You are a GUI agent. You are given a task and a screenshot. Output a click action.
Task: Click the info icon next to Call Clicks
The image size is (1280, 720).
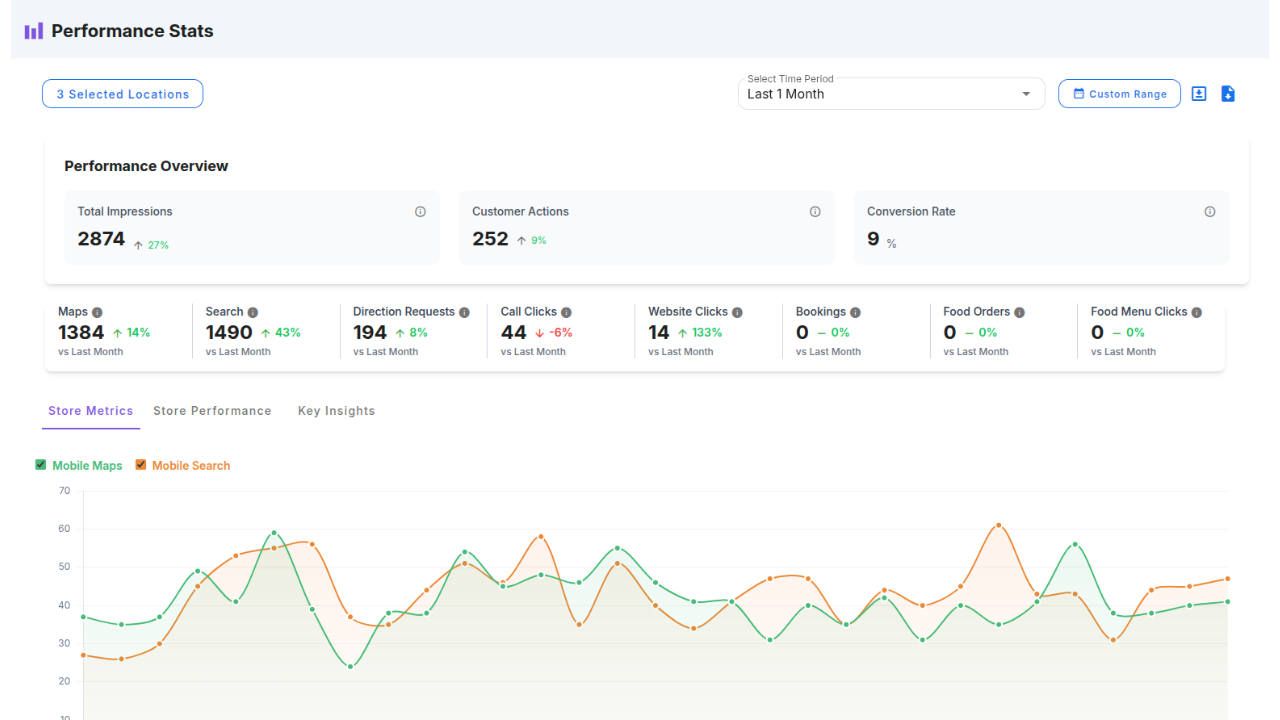tap(564, 311)
